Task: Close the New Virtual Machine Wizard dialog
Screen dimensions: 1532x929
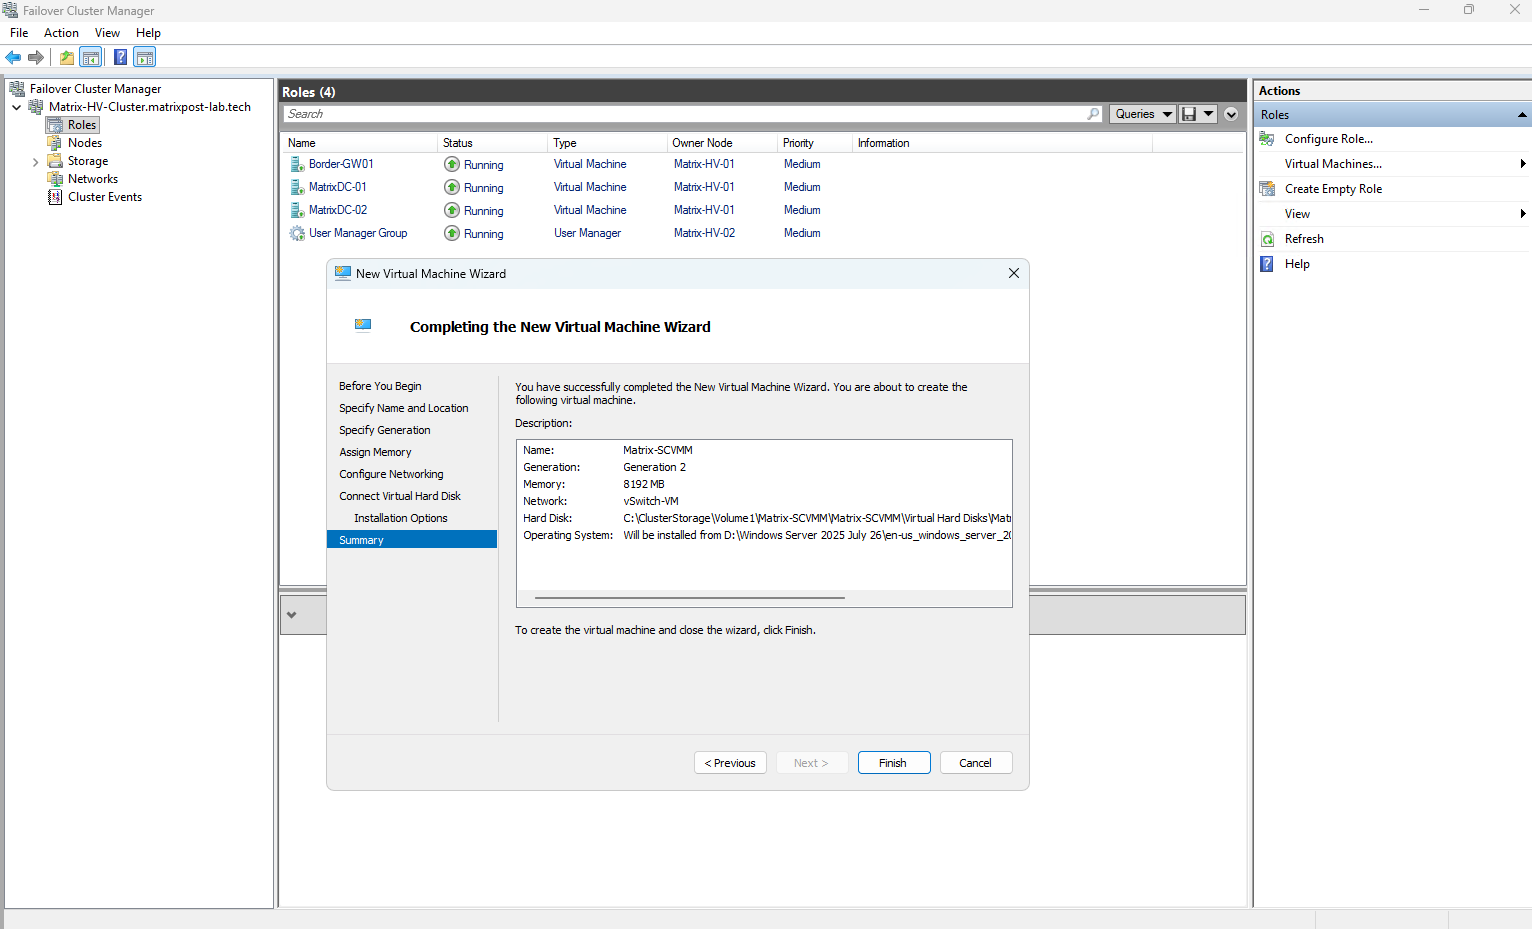Action: click(1014, 273)
